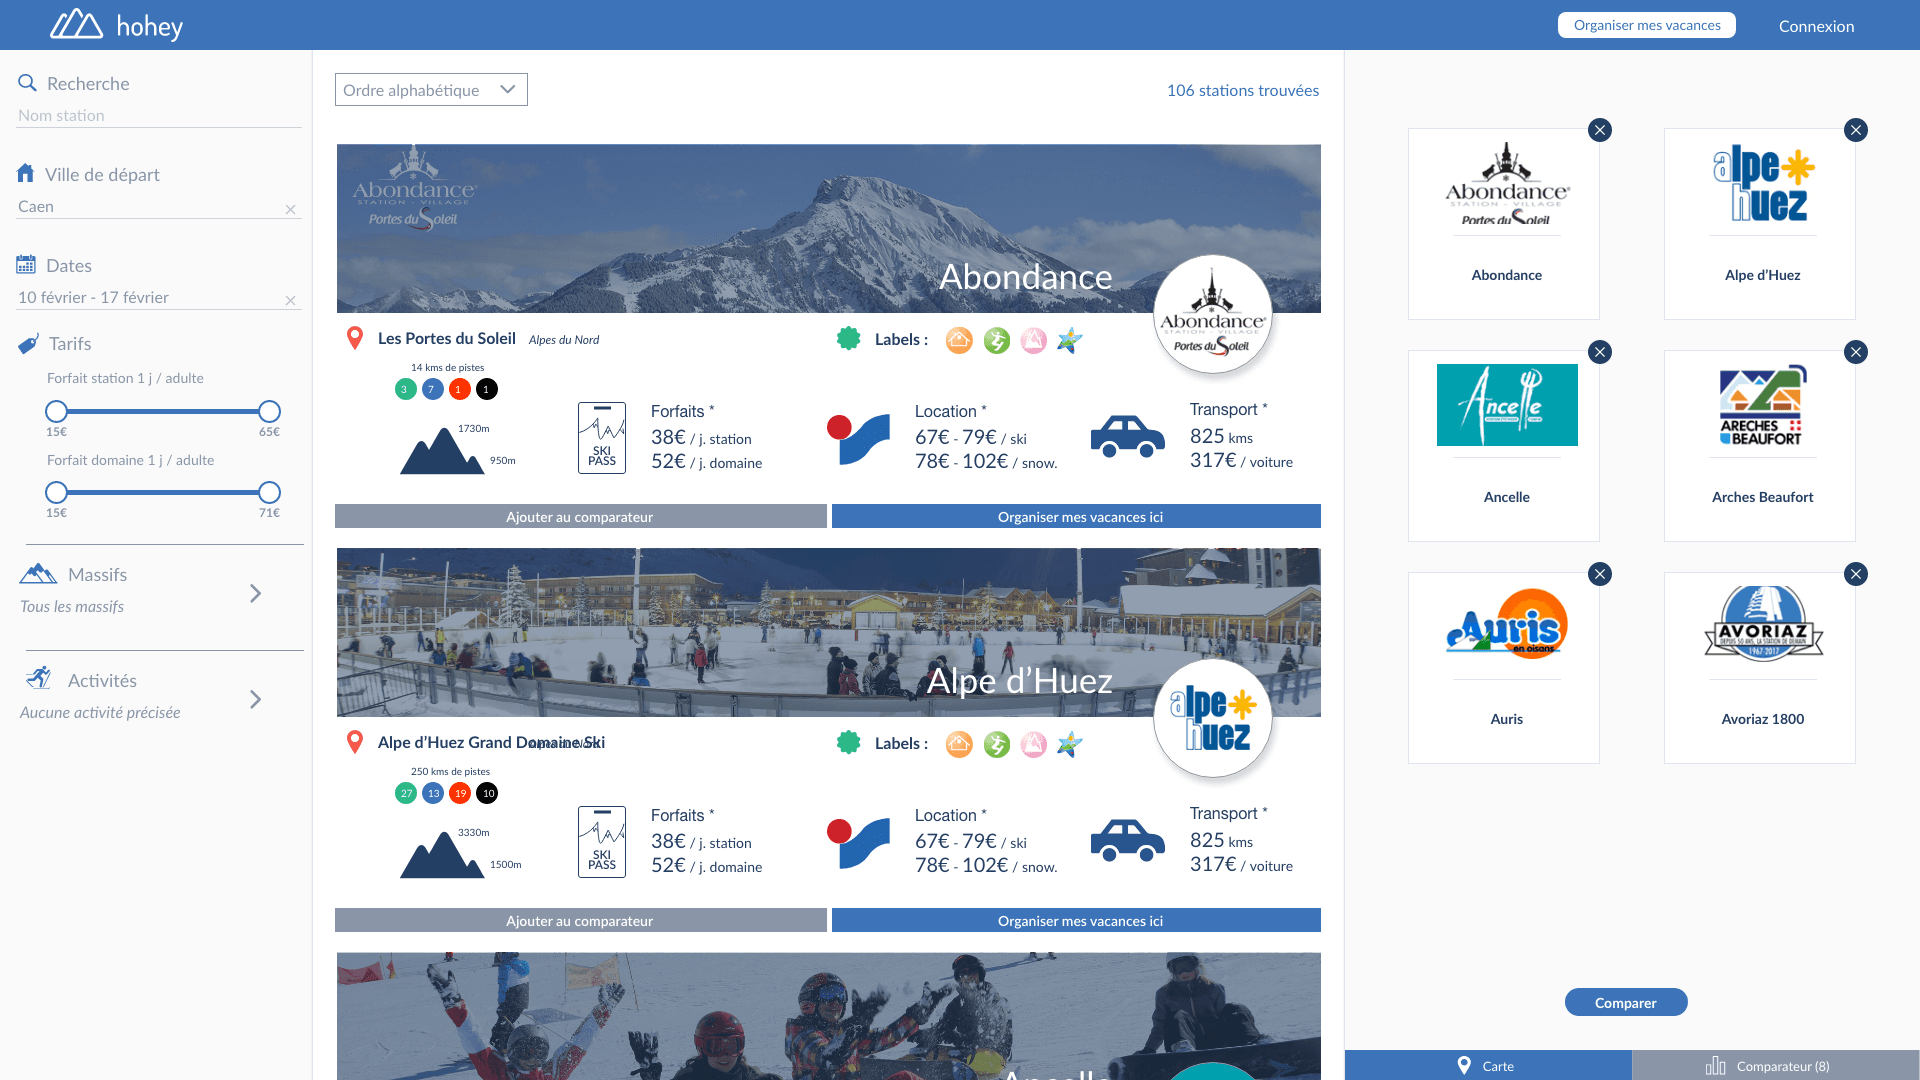Screen dimensions: 1920x1080
Task: Switch to the Comparateur (8) tab
Action: click(x=1776, y=1065)
